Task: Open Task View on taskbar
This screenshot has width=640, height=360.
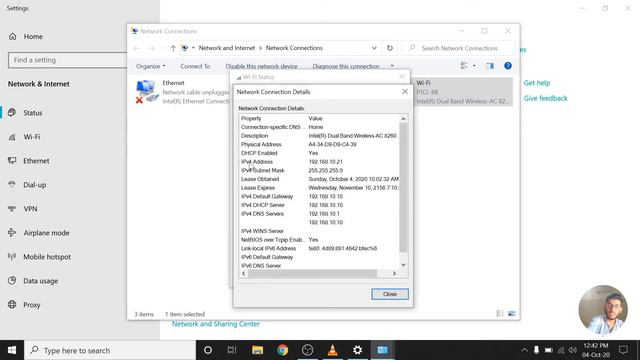Action: click(x=232, y=350)
